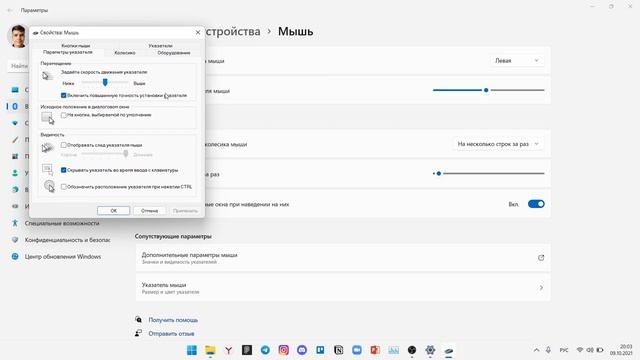
Task: Click the pointer trail length slider
Action: click(x=105, y=154)
